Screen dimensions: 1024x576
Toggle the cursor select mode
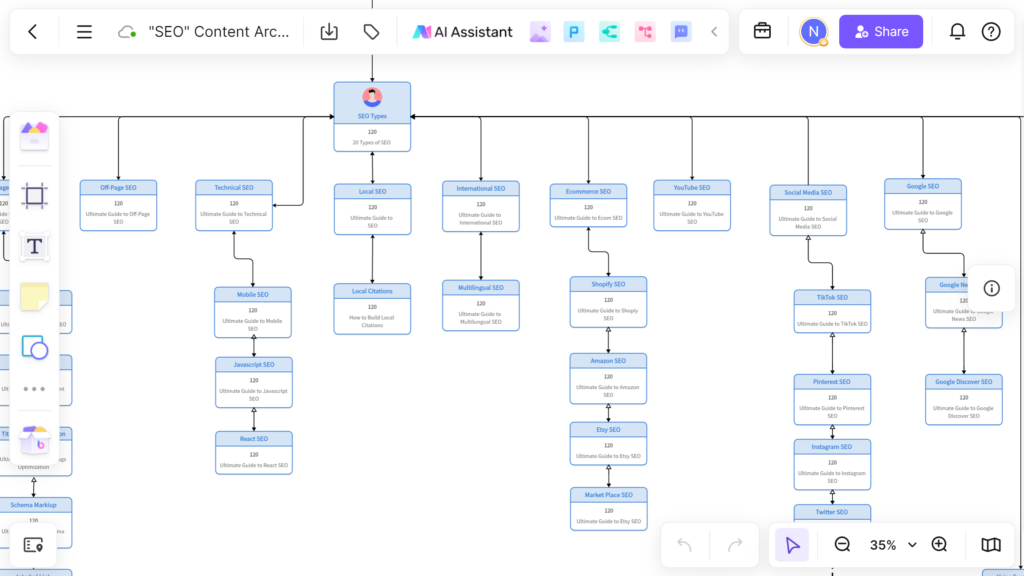click(x=792, y=545)
